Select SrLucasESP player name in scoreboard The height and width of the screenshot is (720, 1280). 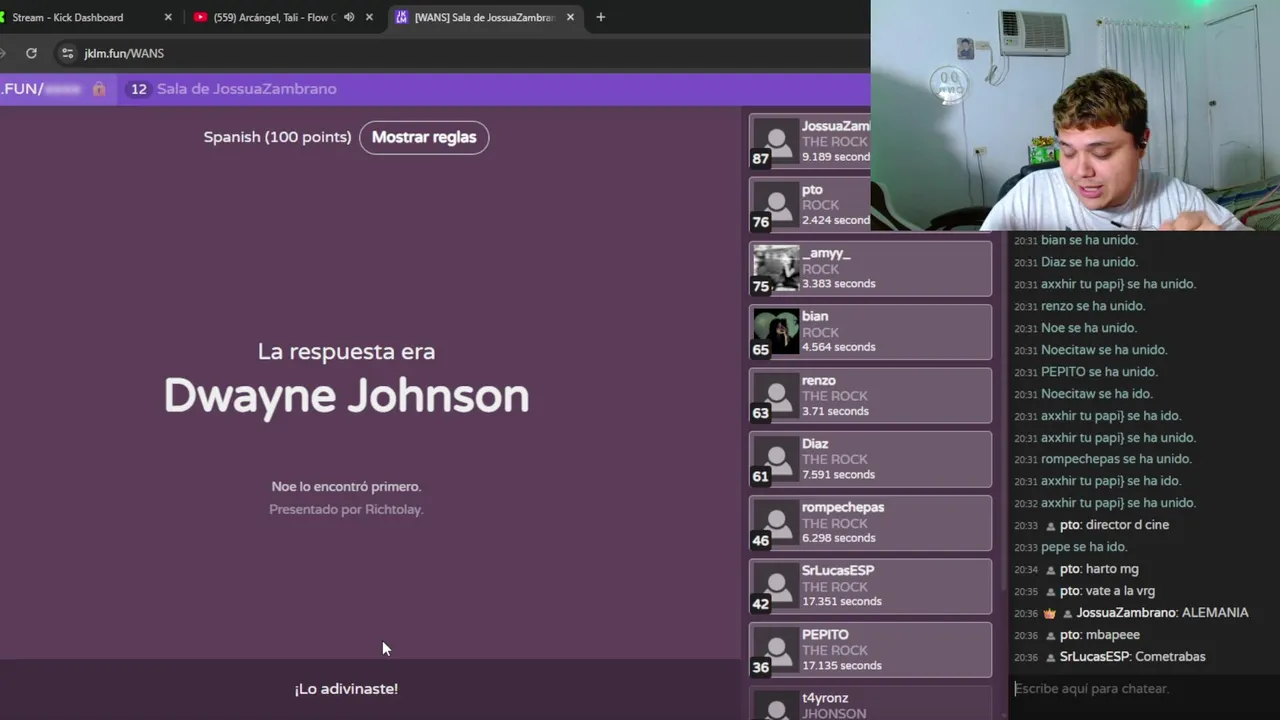(x=838, y=570)
